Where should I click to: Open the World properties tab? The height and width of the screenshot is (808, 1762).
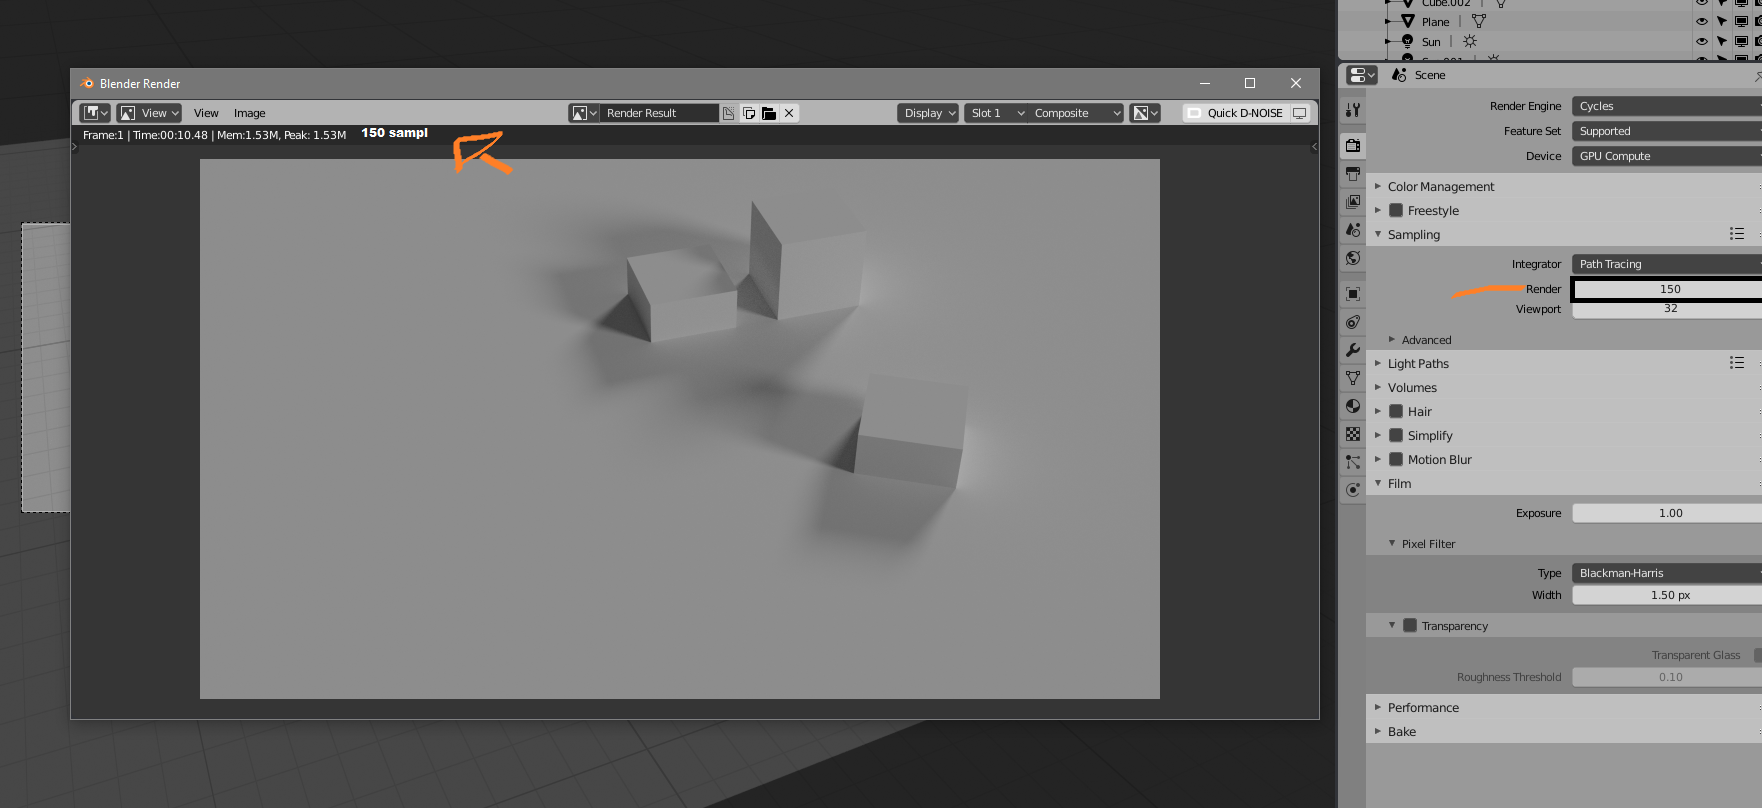point(1353,258)
